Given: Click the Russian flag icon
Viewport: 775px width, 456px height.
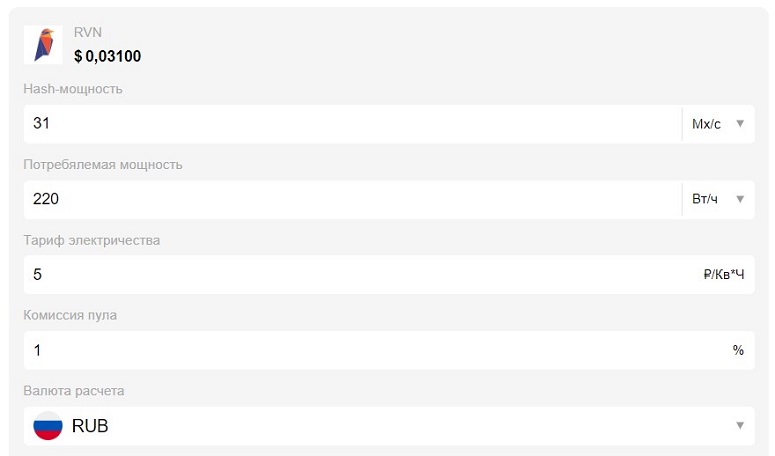Looking at the screenshot, I should 48,426.
